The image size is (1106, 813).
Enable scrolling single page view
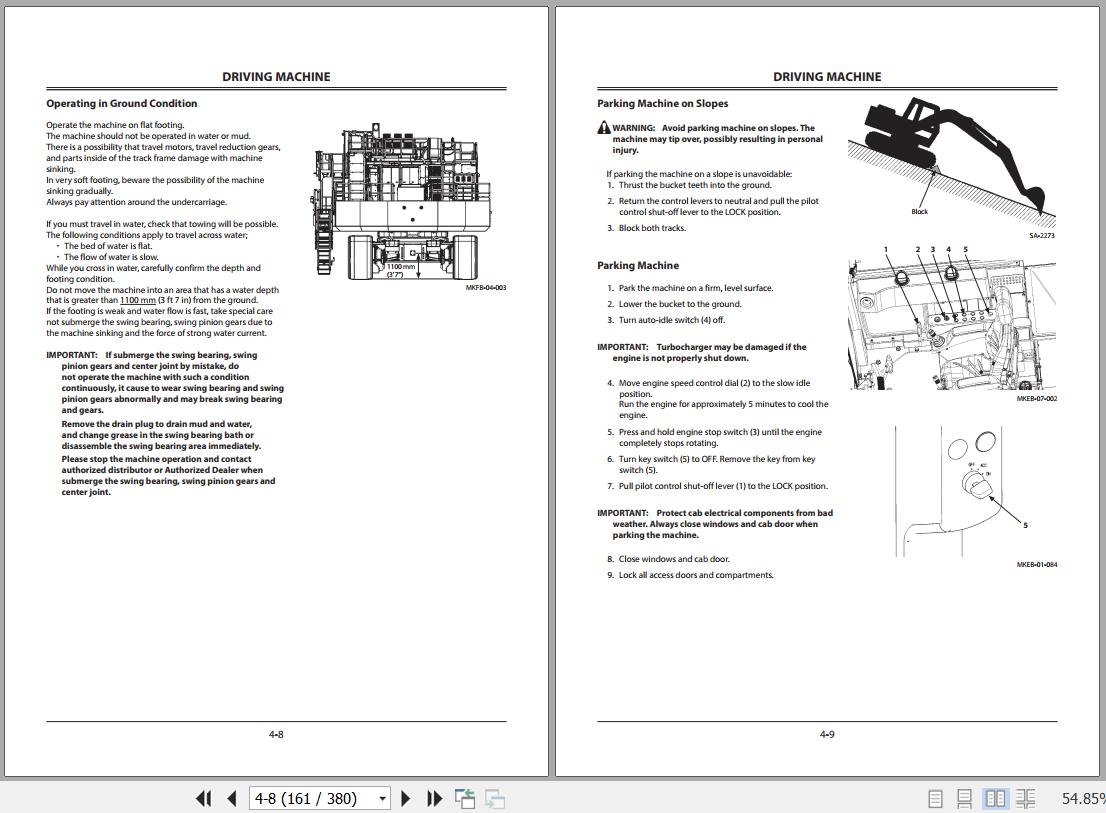click(x=964, y=798)
